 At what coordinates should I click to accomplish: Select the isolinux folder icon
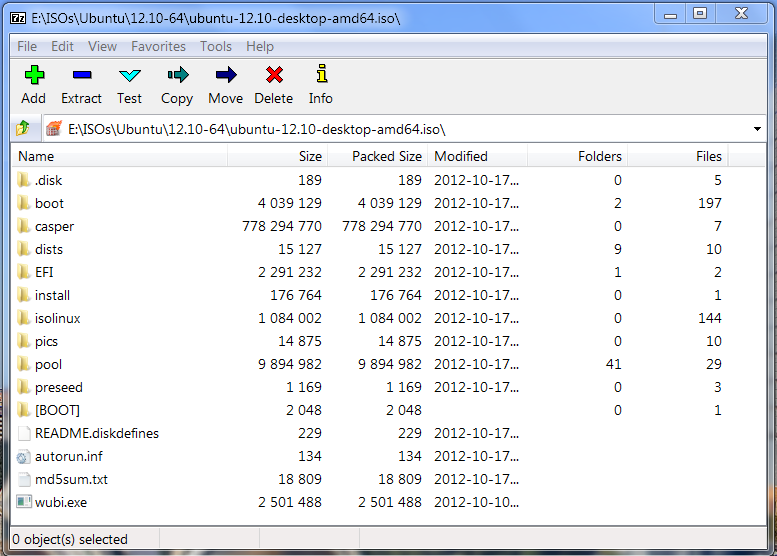tap(23, 318)
